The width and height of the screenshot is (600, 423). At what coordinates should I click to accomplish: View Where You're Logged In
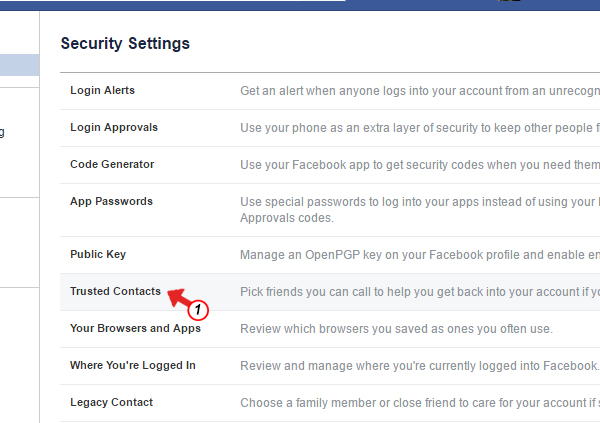point(133,366)
